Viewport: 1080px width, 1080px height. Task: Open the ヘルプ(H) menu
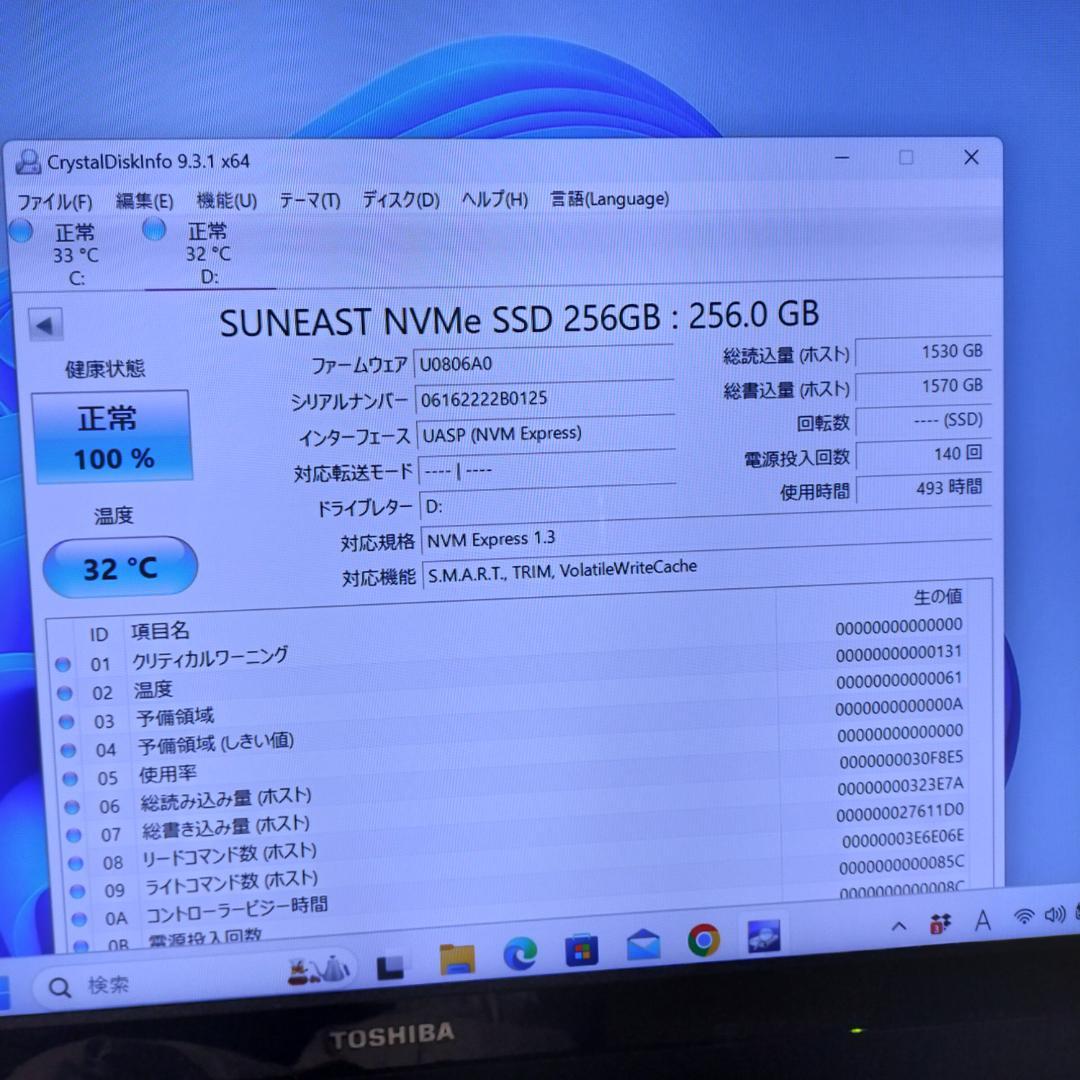click(x=493, y=199)
